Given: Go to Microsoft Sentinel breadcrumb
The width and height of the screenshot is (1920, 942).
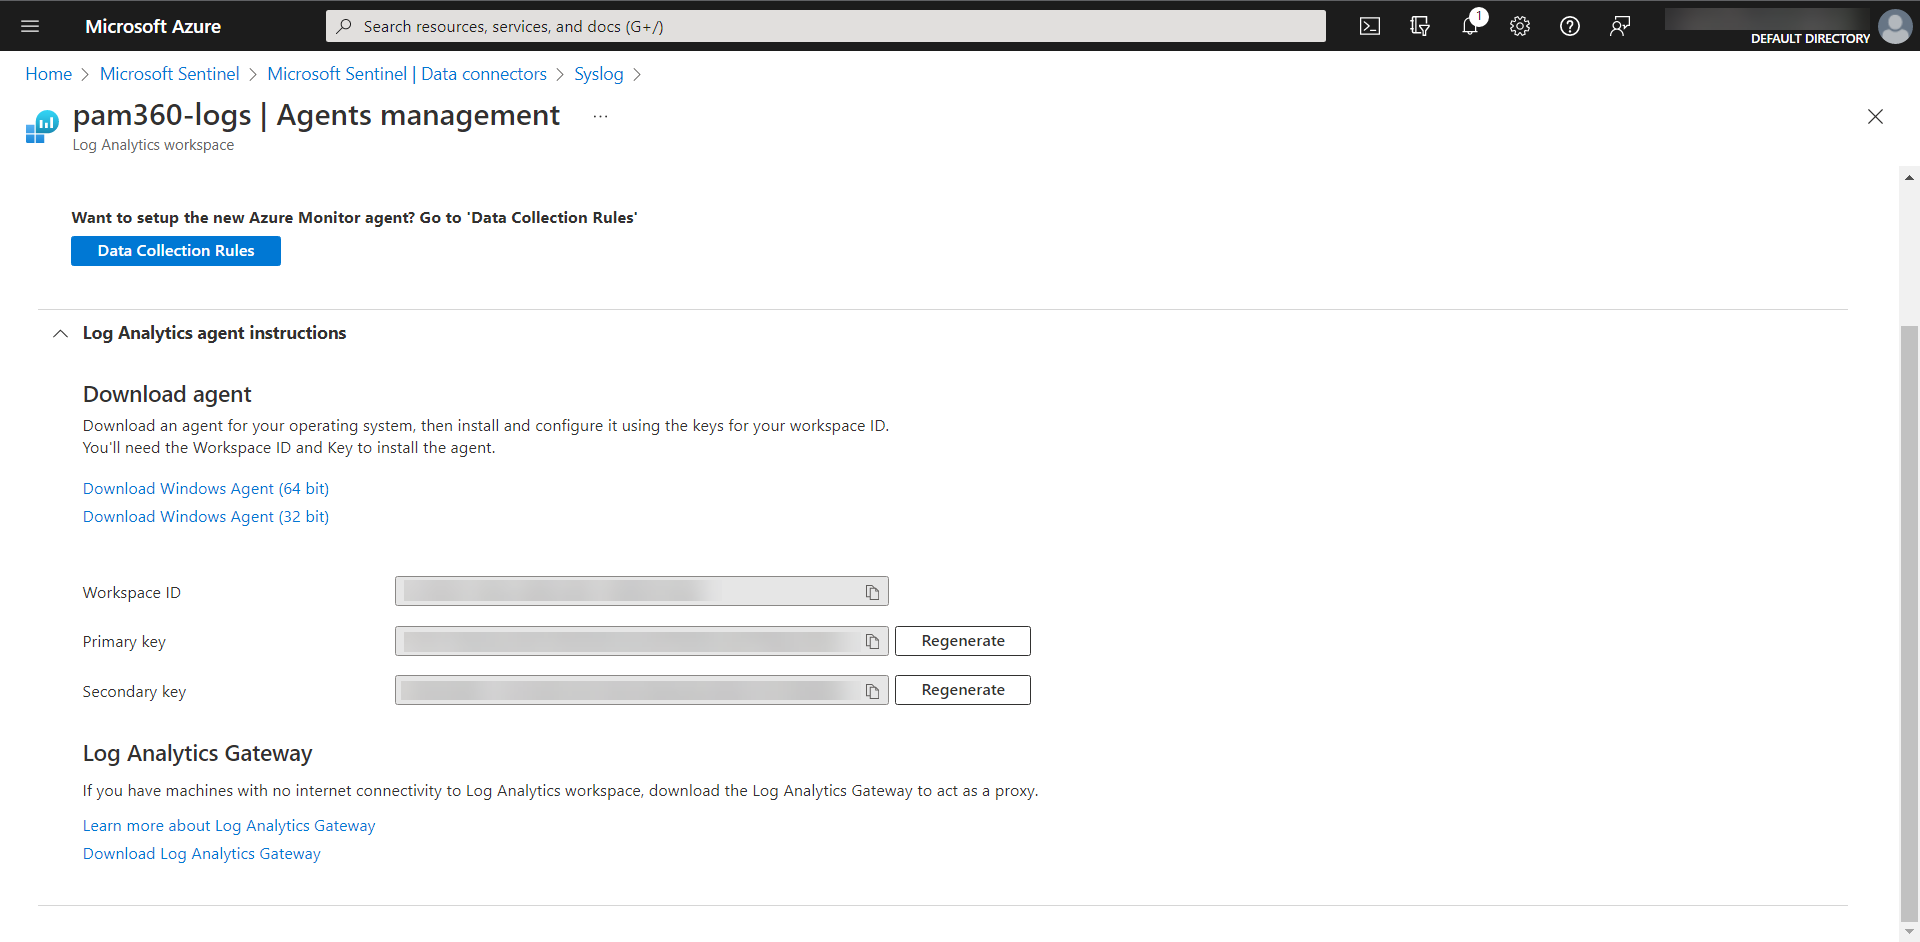Looking at the screenshot, I should 169,74.
